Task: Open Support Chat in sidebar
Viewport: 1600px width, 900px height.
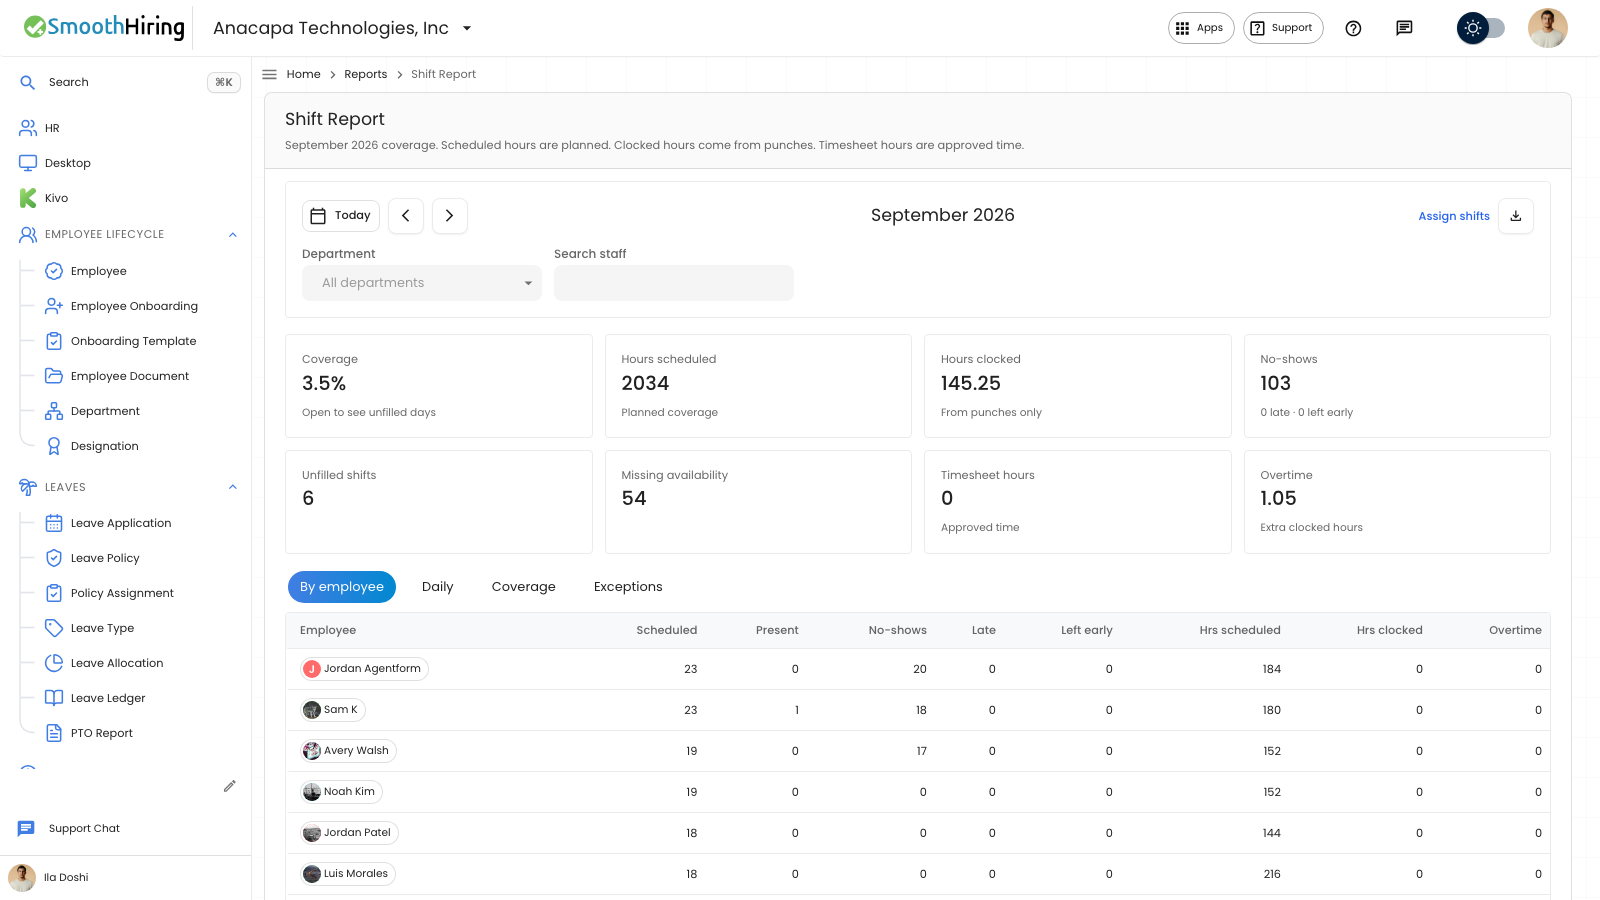Action: pyautogui.click(x=84, y=828)
